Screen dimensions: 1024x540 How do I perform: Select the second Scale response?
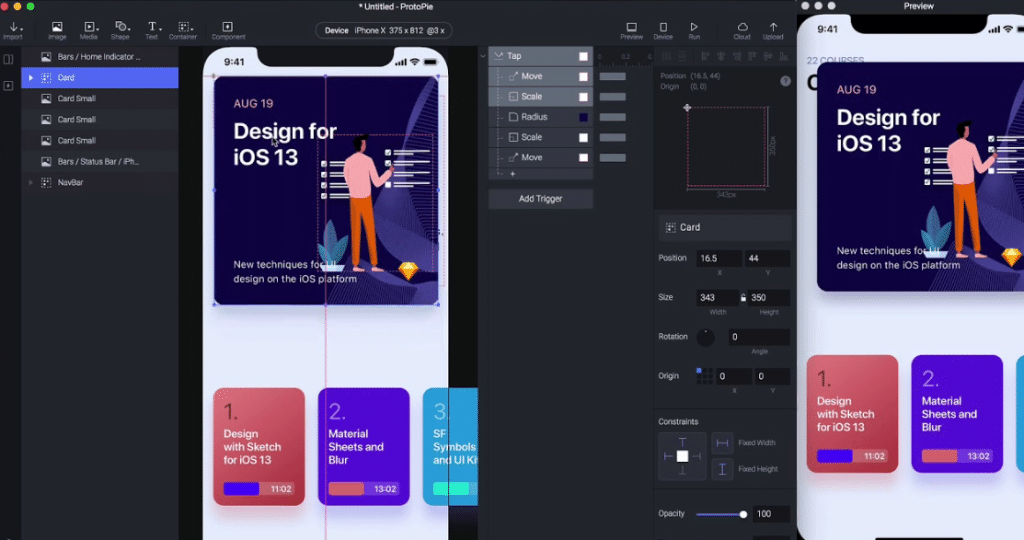541,137
